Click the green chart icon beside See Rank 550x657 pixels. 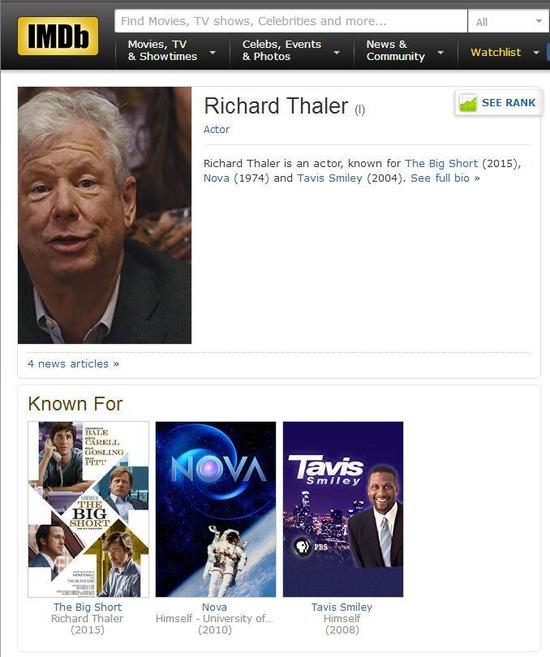(468, 103)
